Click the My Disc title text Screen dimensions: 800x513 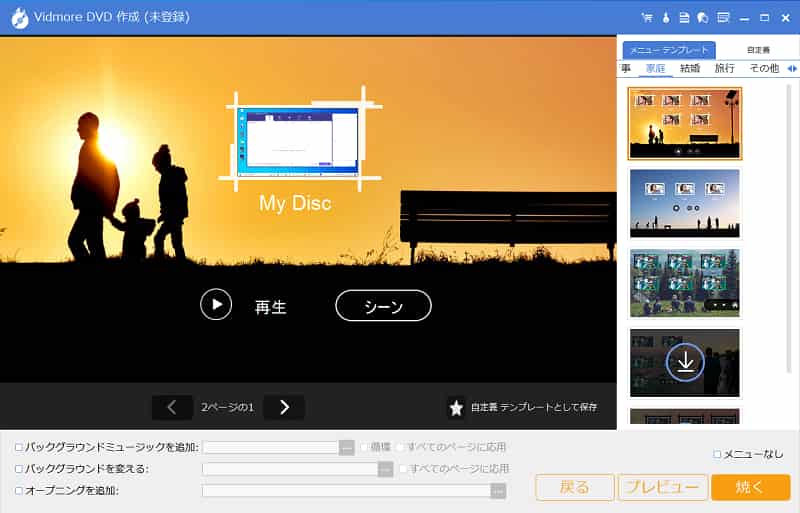tap(295, 203)
